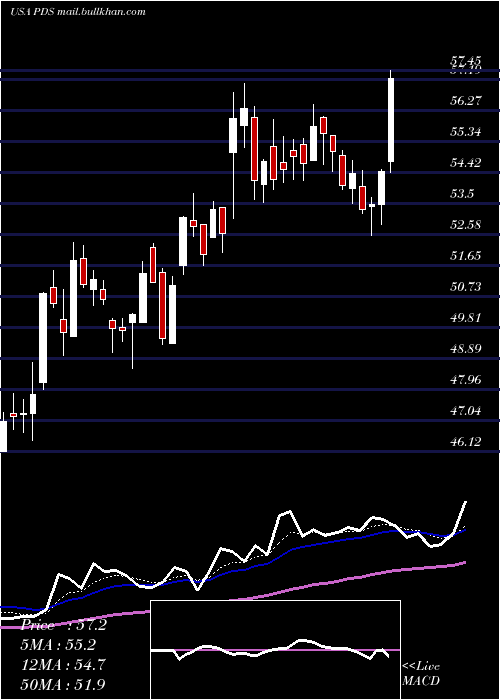Image resolution: width=500 pixels, height=700 pixels.
Task: Click the 'USA PDS mail.bullkhan.com' header text
Action: [78, 12]
